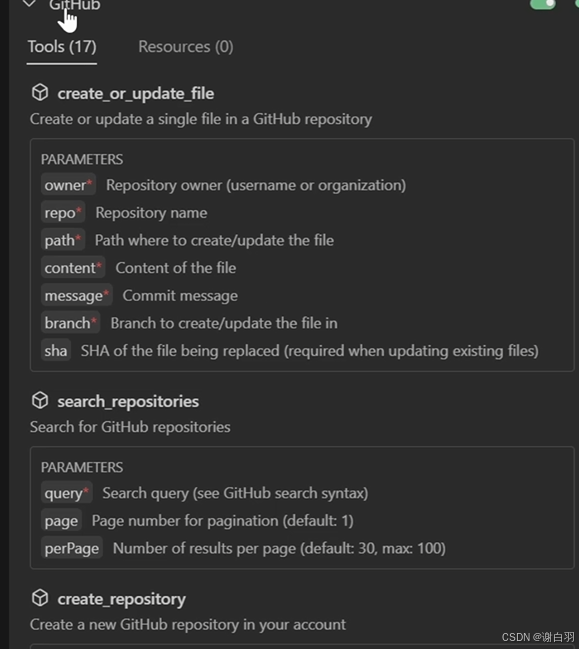579x649 pixels.
Task: Click the cube icon beside search_repositories
Action: [x=40, y=400]
